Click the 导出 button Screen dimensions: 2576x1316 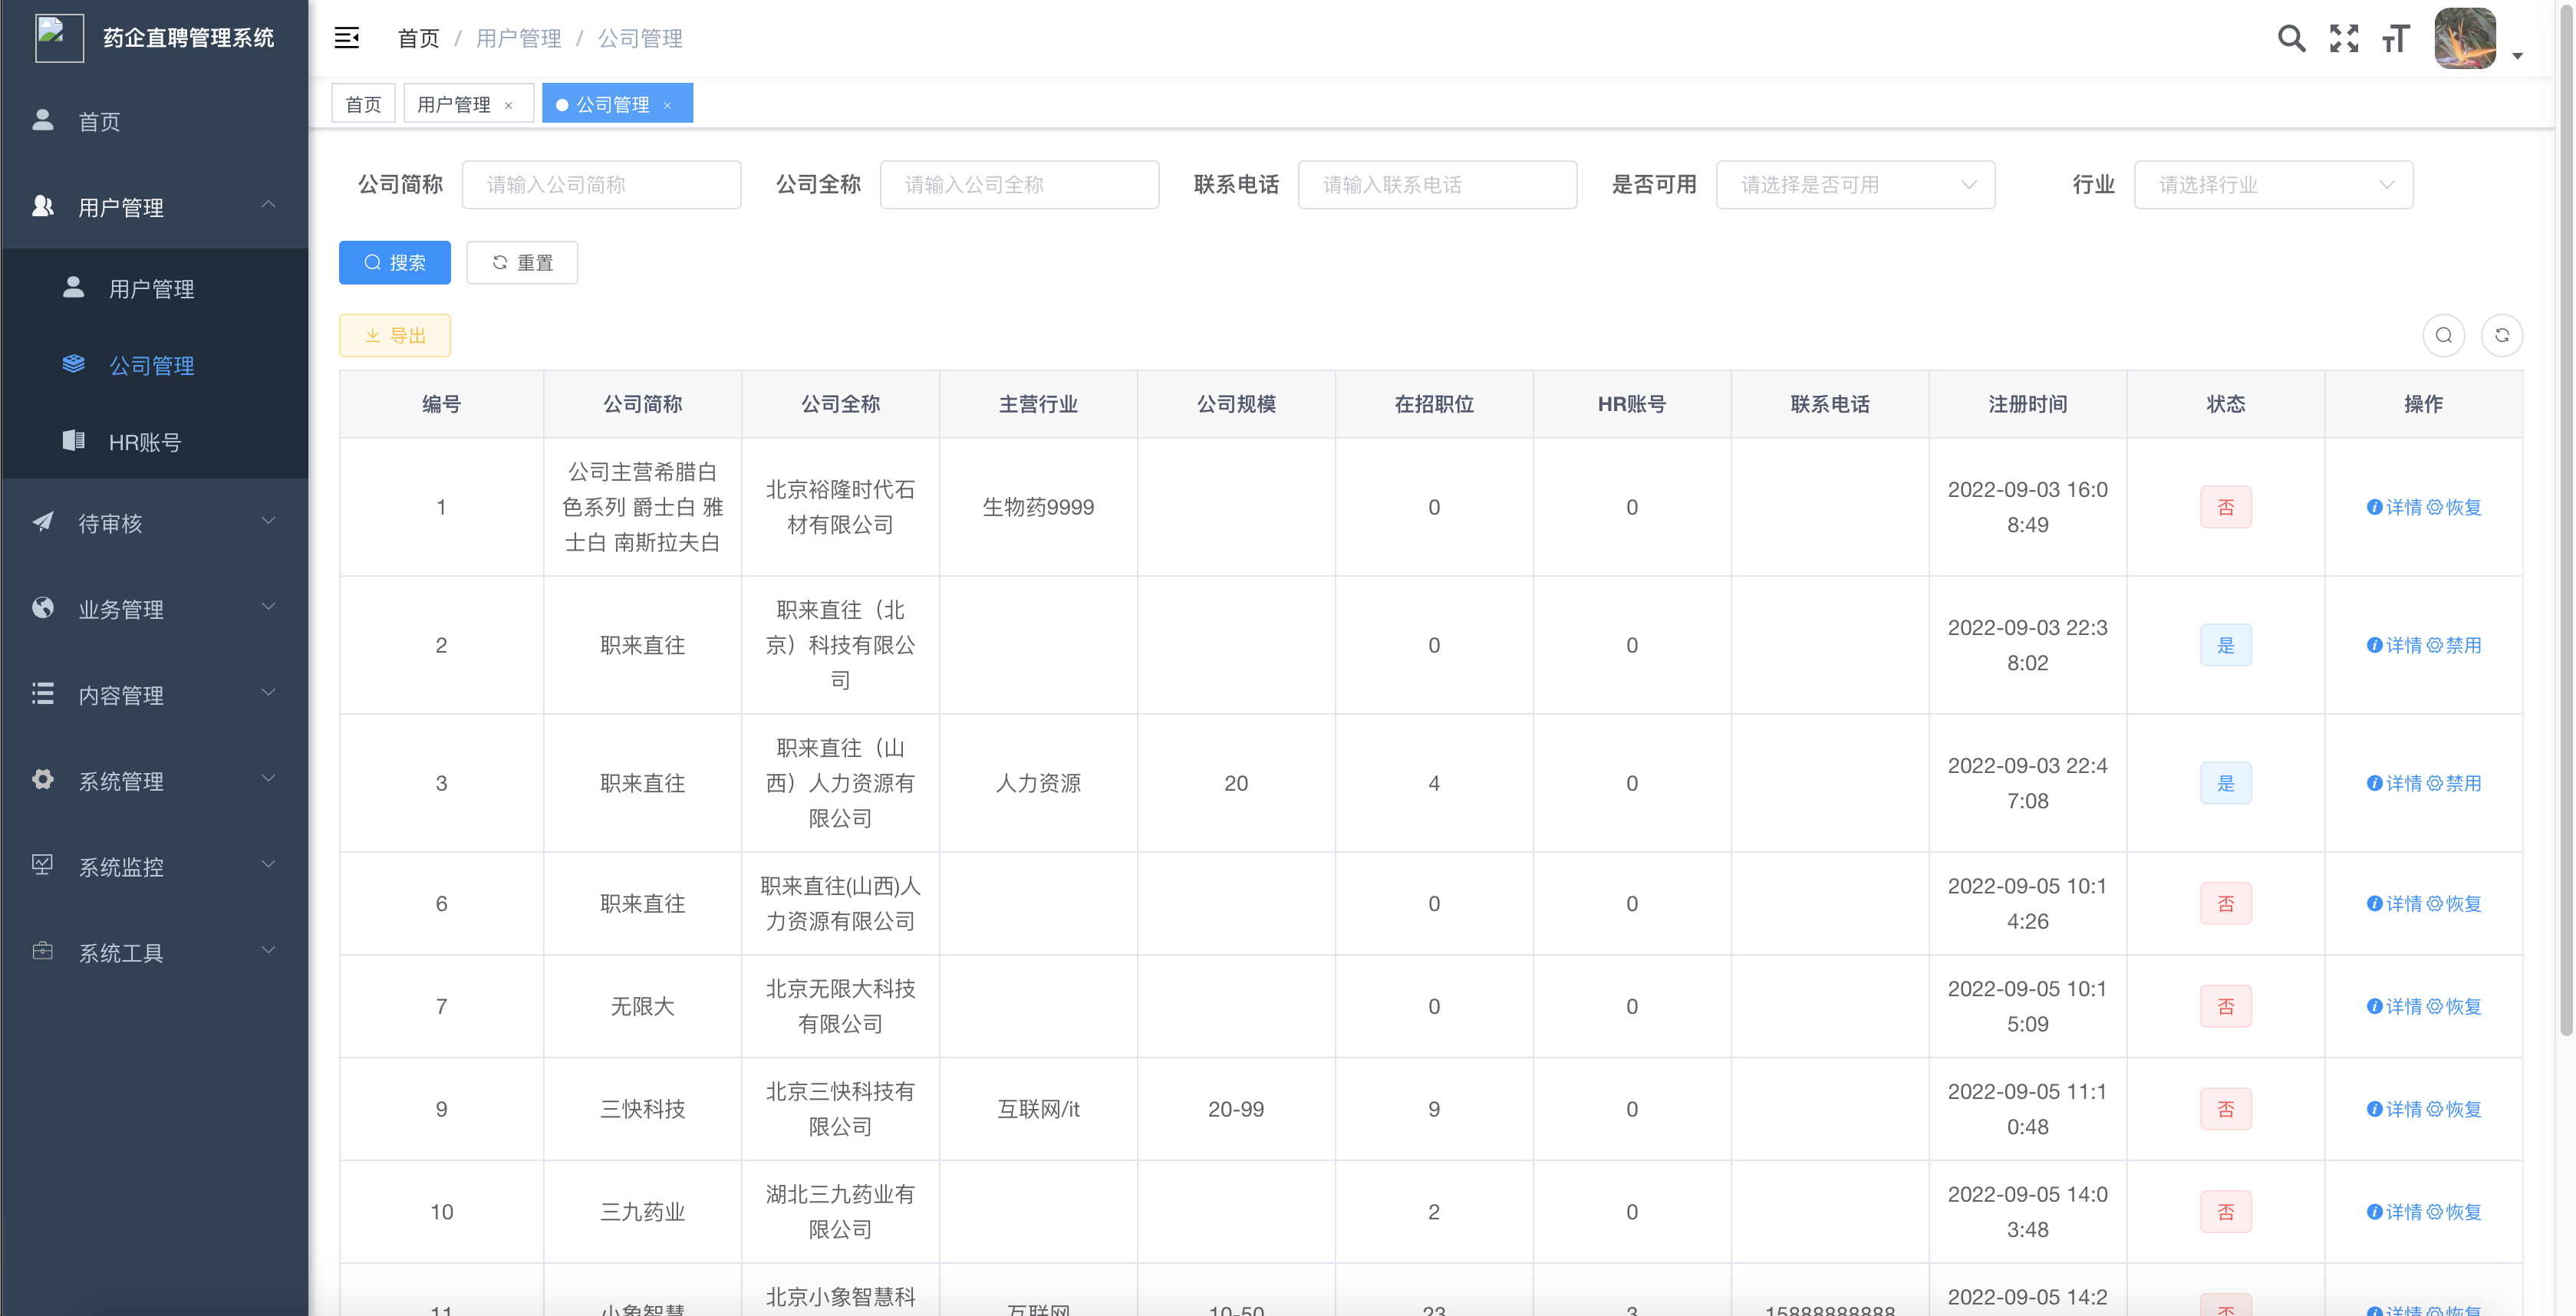coord(395,336)
